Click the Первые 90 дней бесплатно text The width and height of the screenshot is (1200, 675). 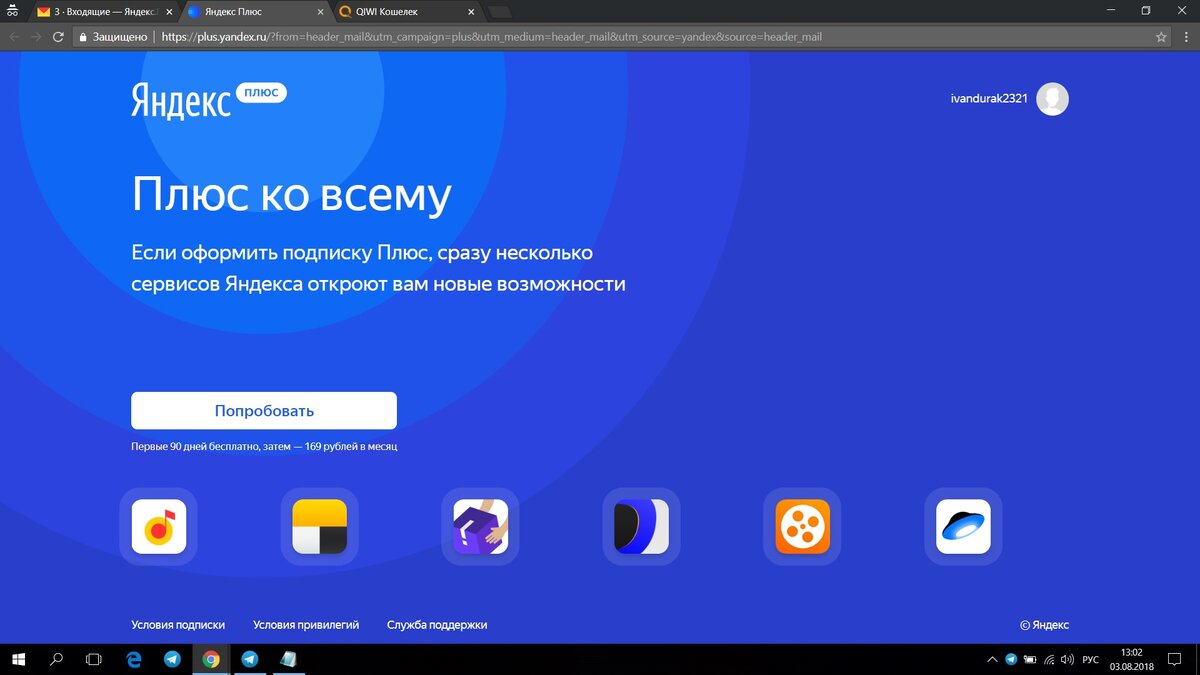pyautogui.click(x=264, y=446)
